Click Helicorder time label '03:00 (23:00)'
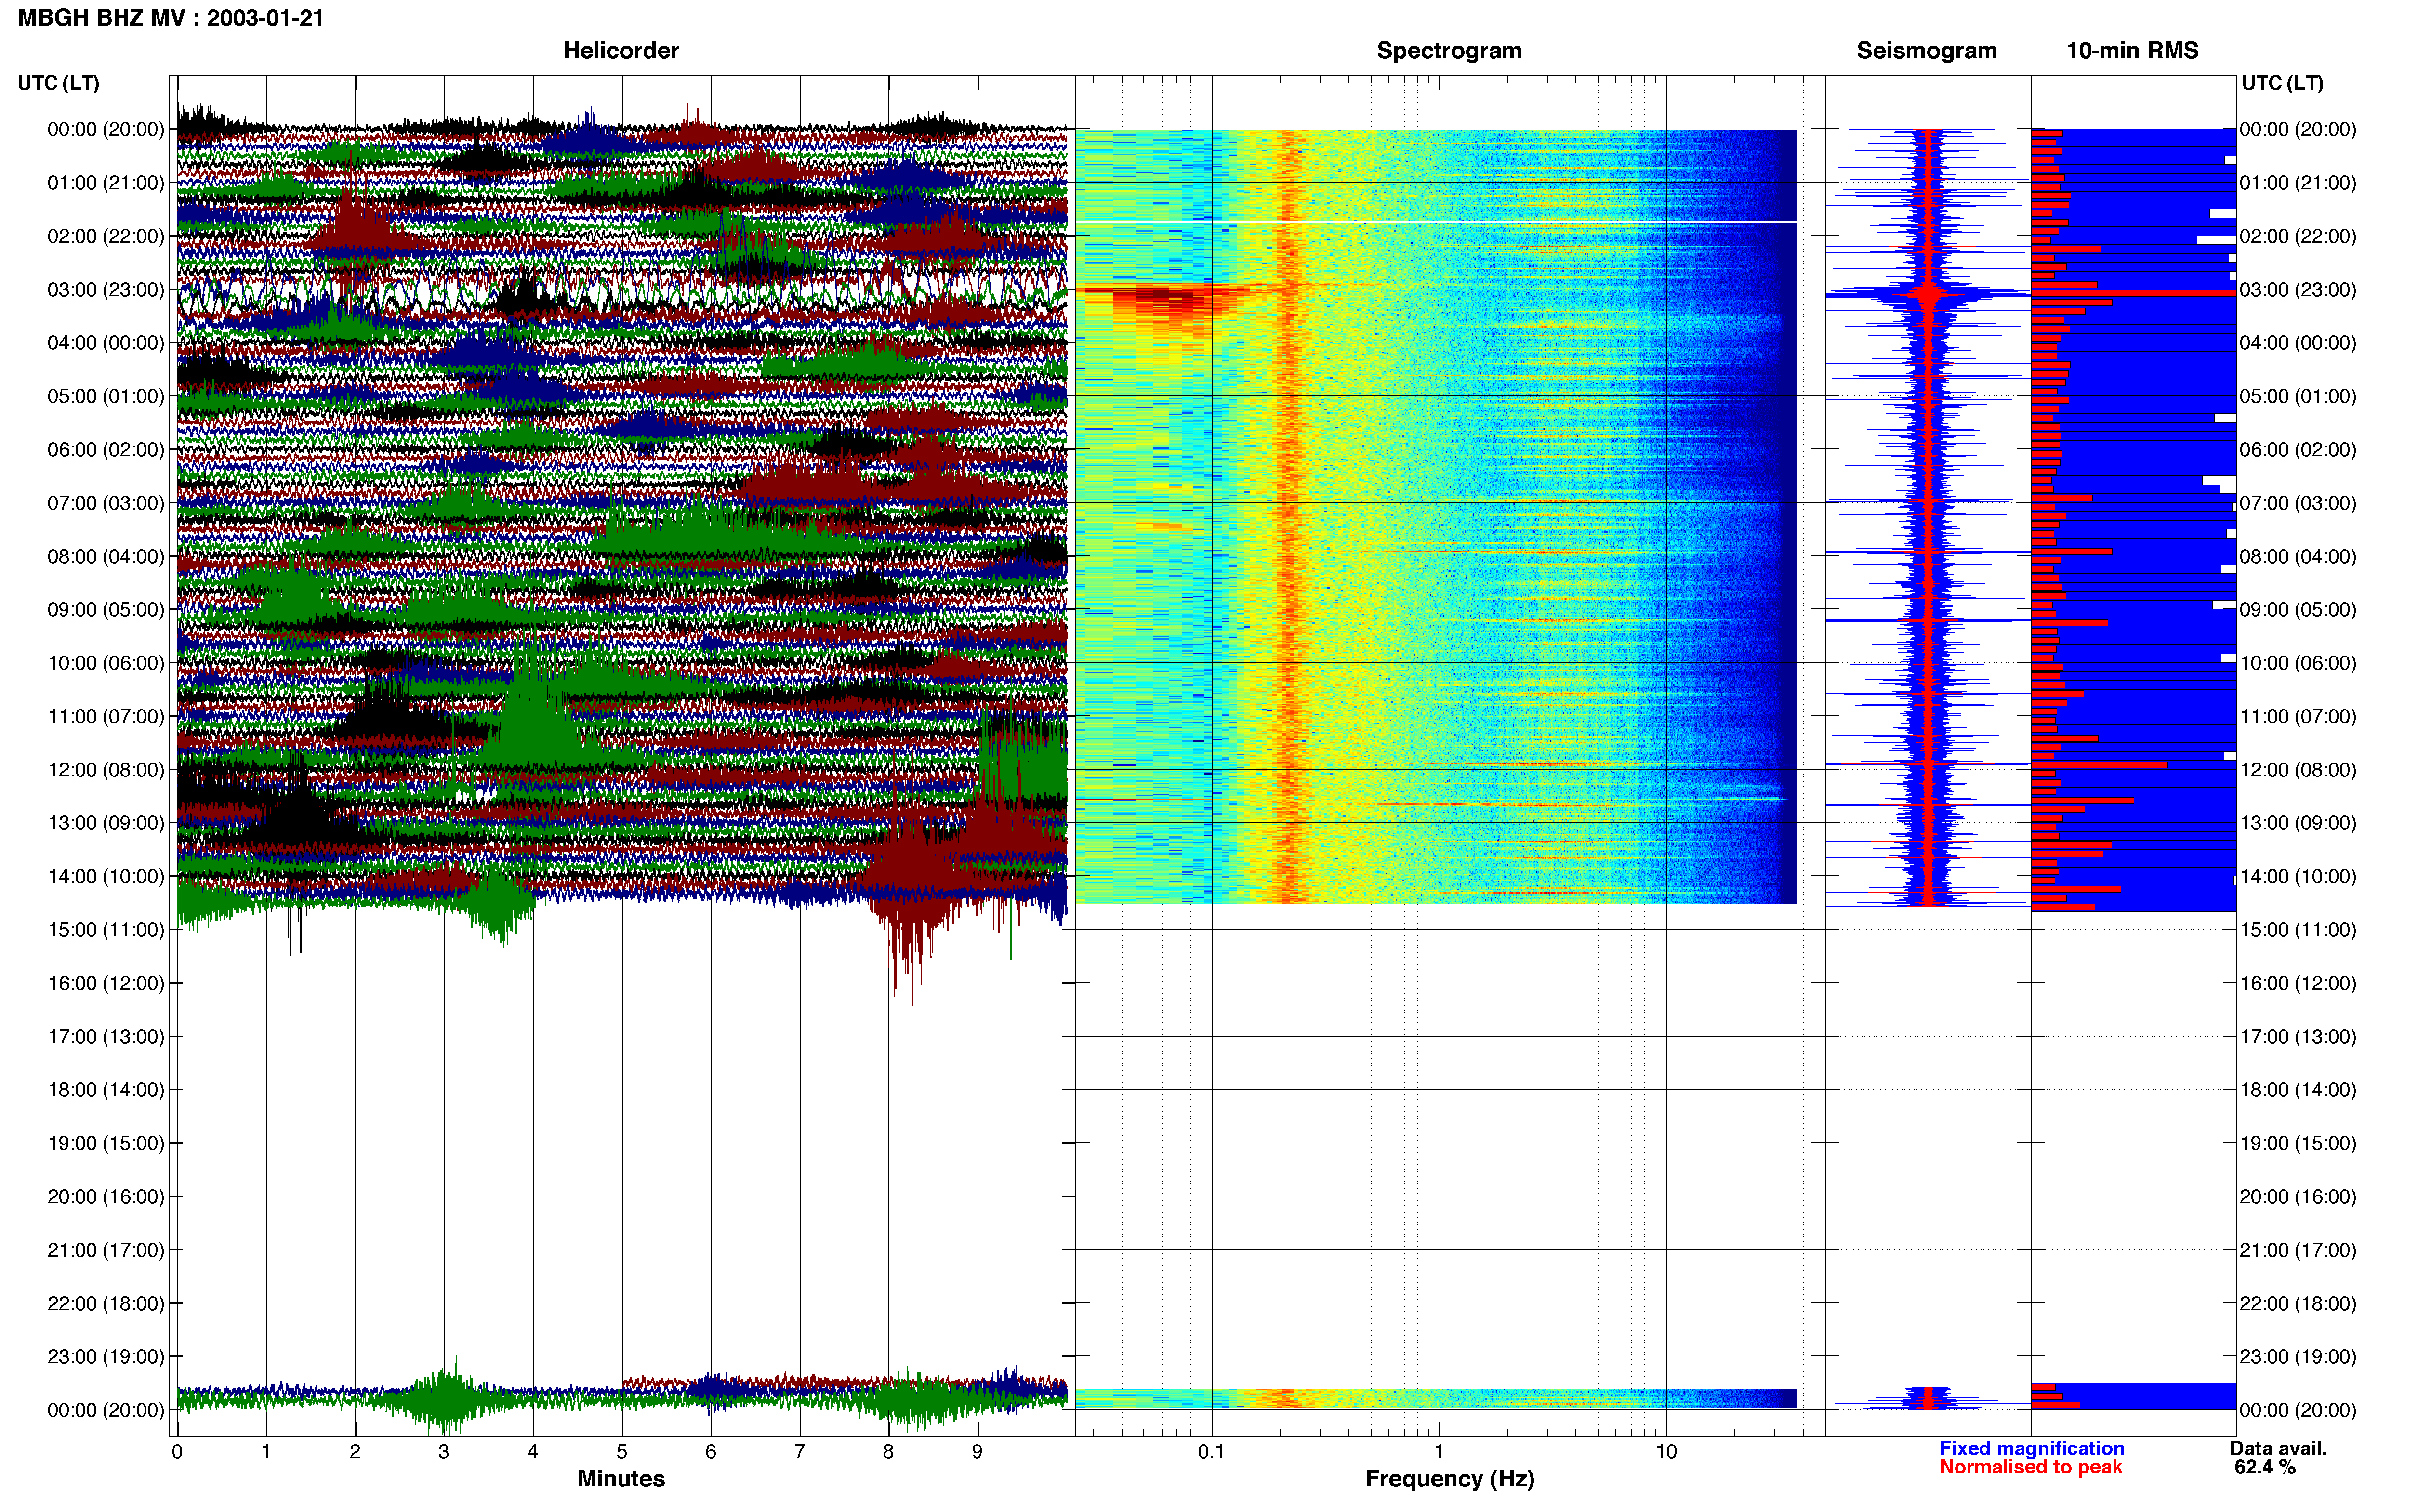 click(106, 290)
